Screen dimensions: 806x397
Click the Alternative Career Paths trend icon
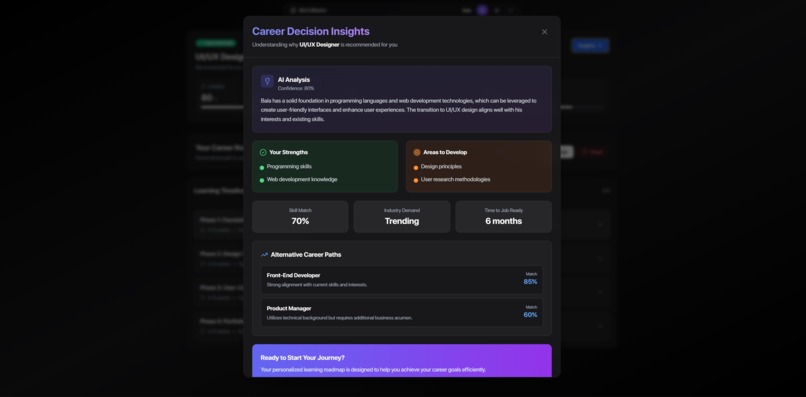[264, 255]
